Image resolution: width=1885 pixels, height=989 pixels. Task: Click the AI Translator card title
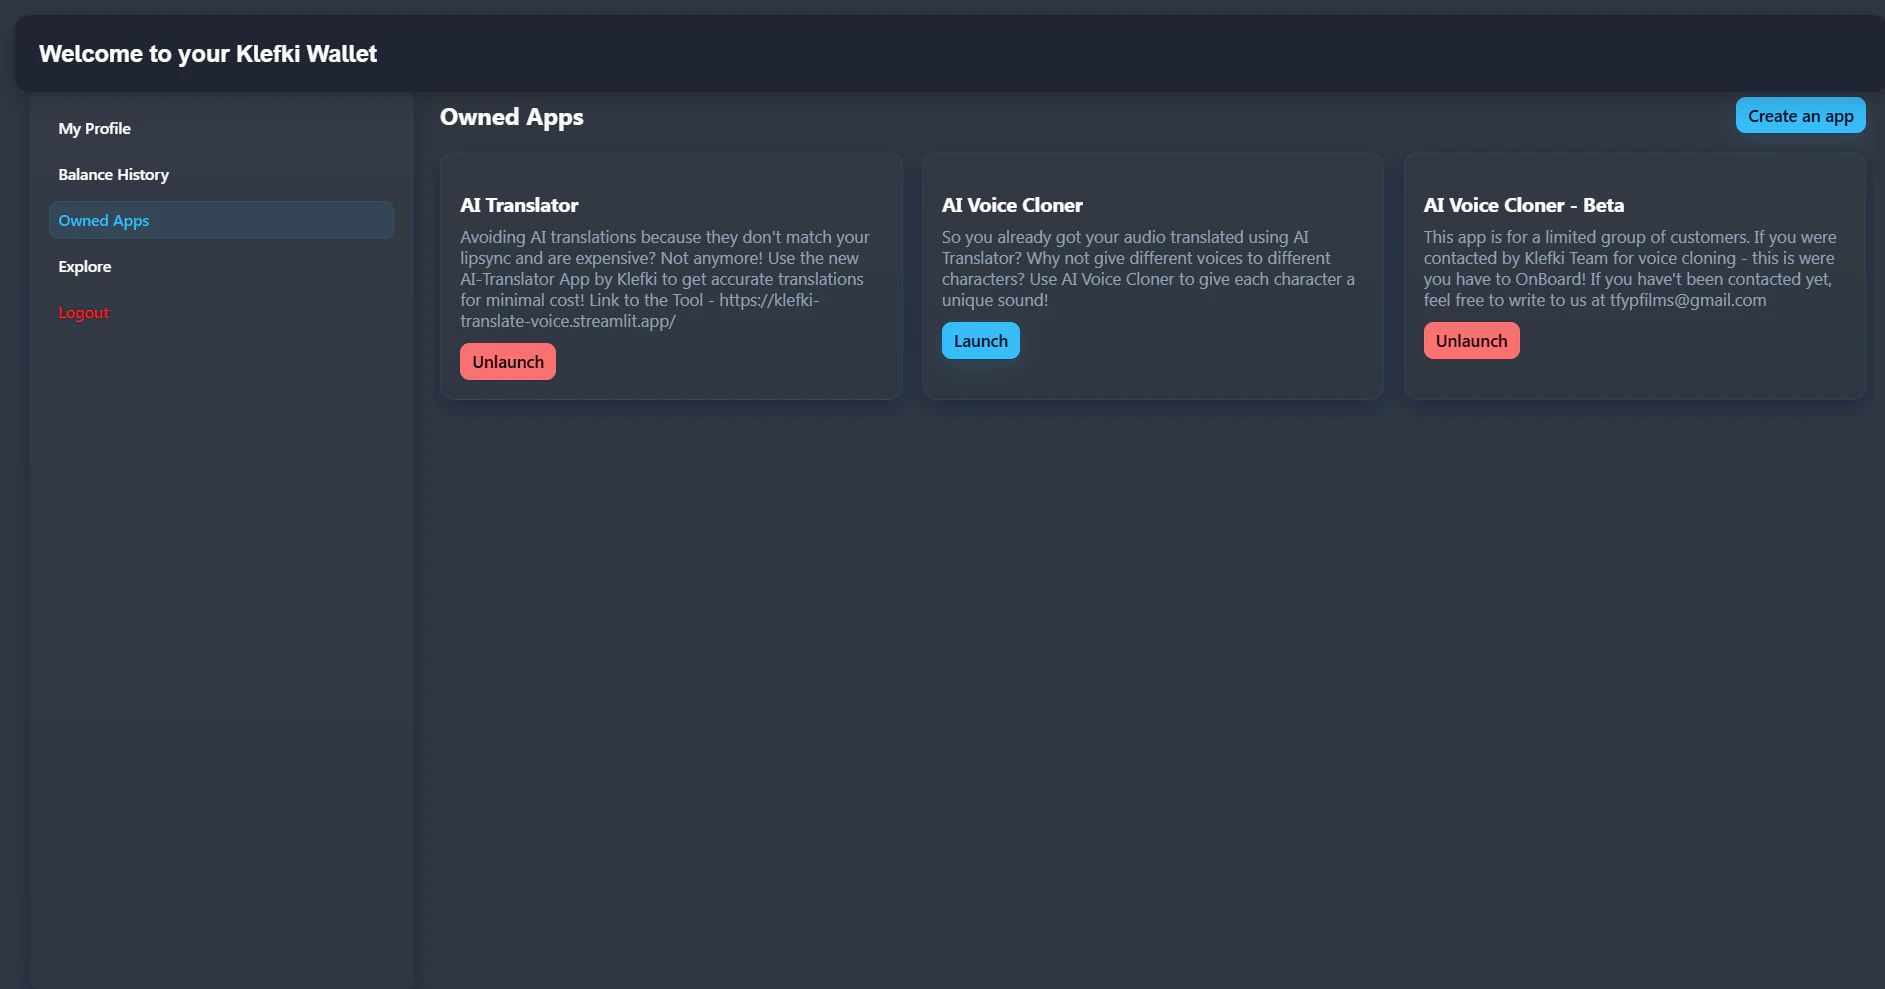coord(519,205)
